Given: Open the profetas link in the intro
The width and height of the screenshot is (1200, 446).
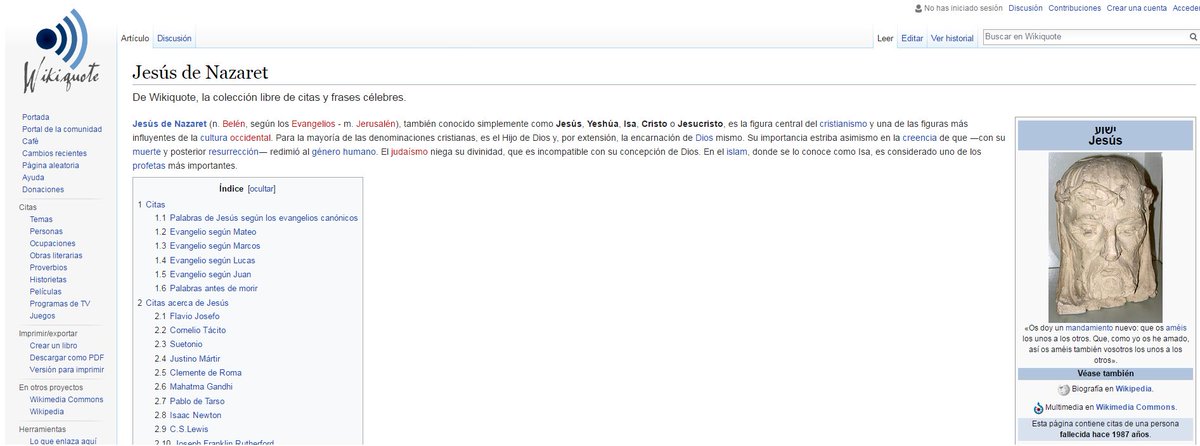Looking at the screenshot, I should (x=150, y=165).
